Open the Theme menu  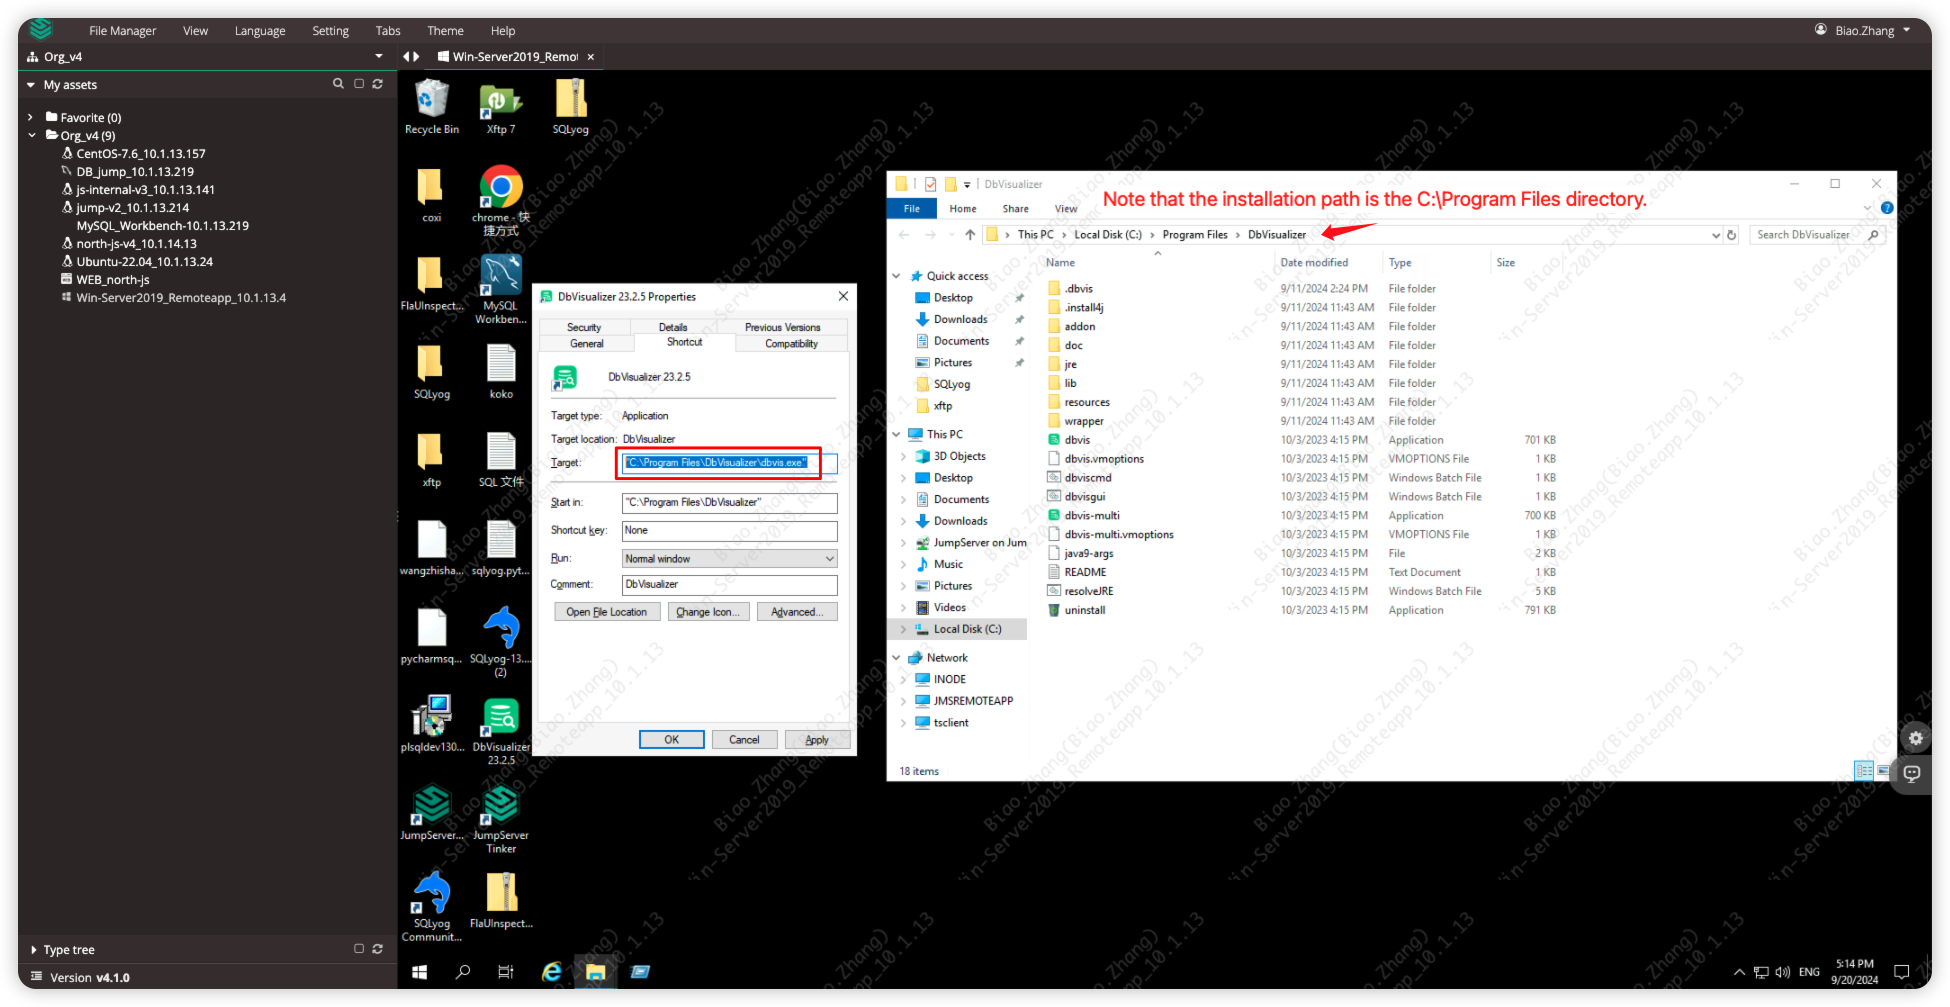coord(445,31)
